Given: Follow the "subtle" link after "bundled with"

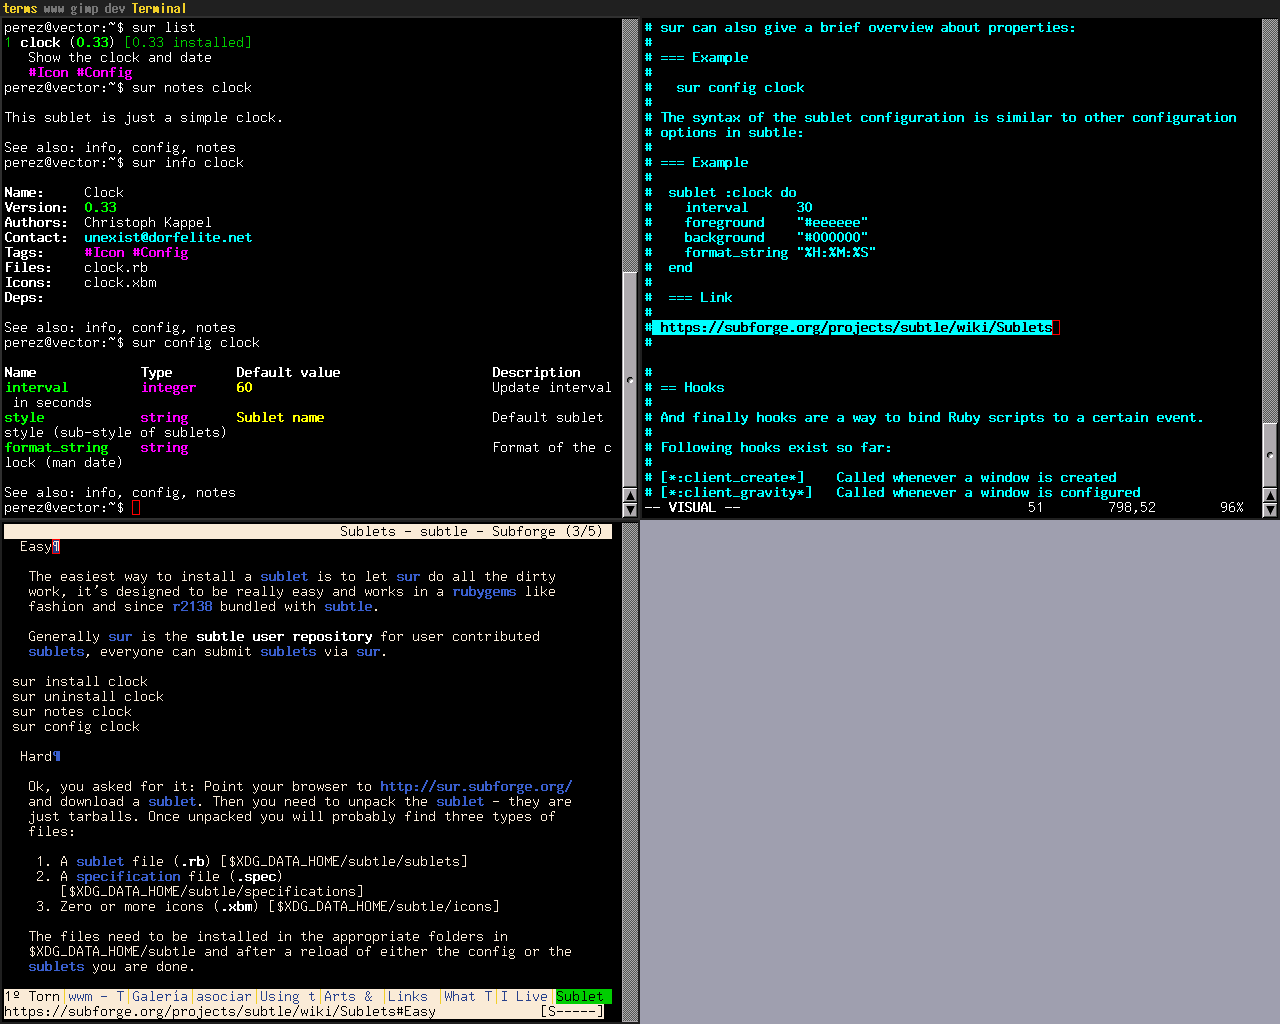Looking at the screenshot, I should tap(348, 607).
